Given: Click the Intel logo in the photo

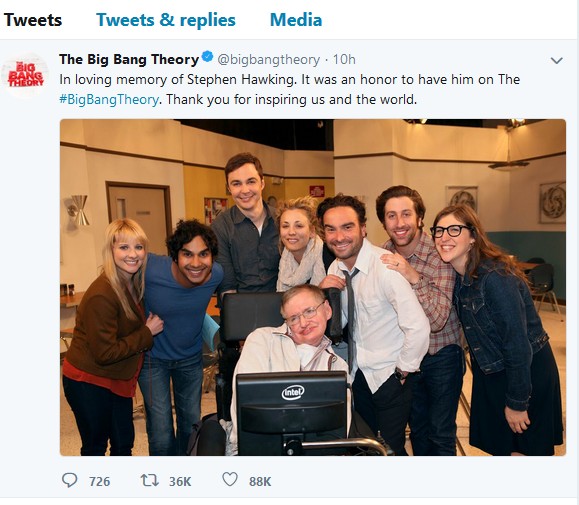Looking at the screenshot, I should coord(293,392).
